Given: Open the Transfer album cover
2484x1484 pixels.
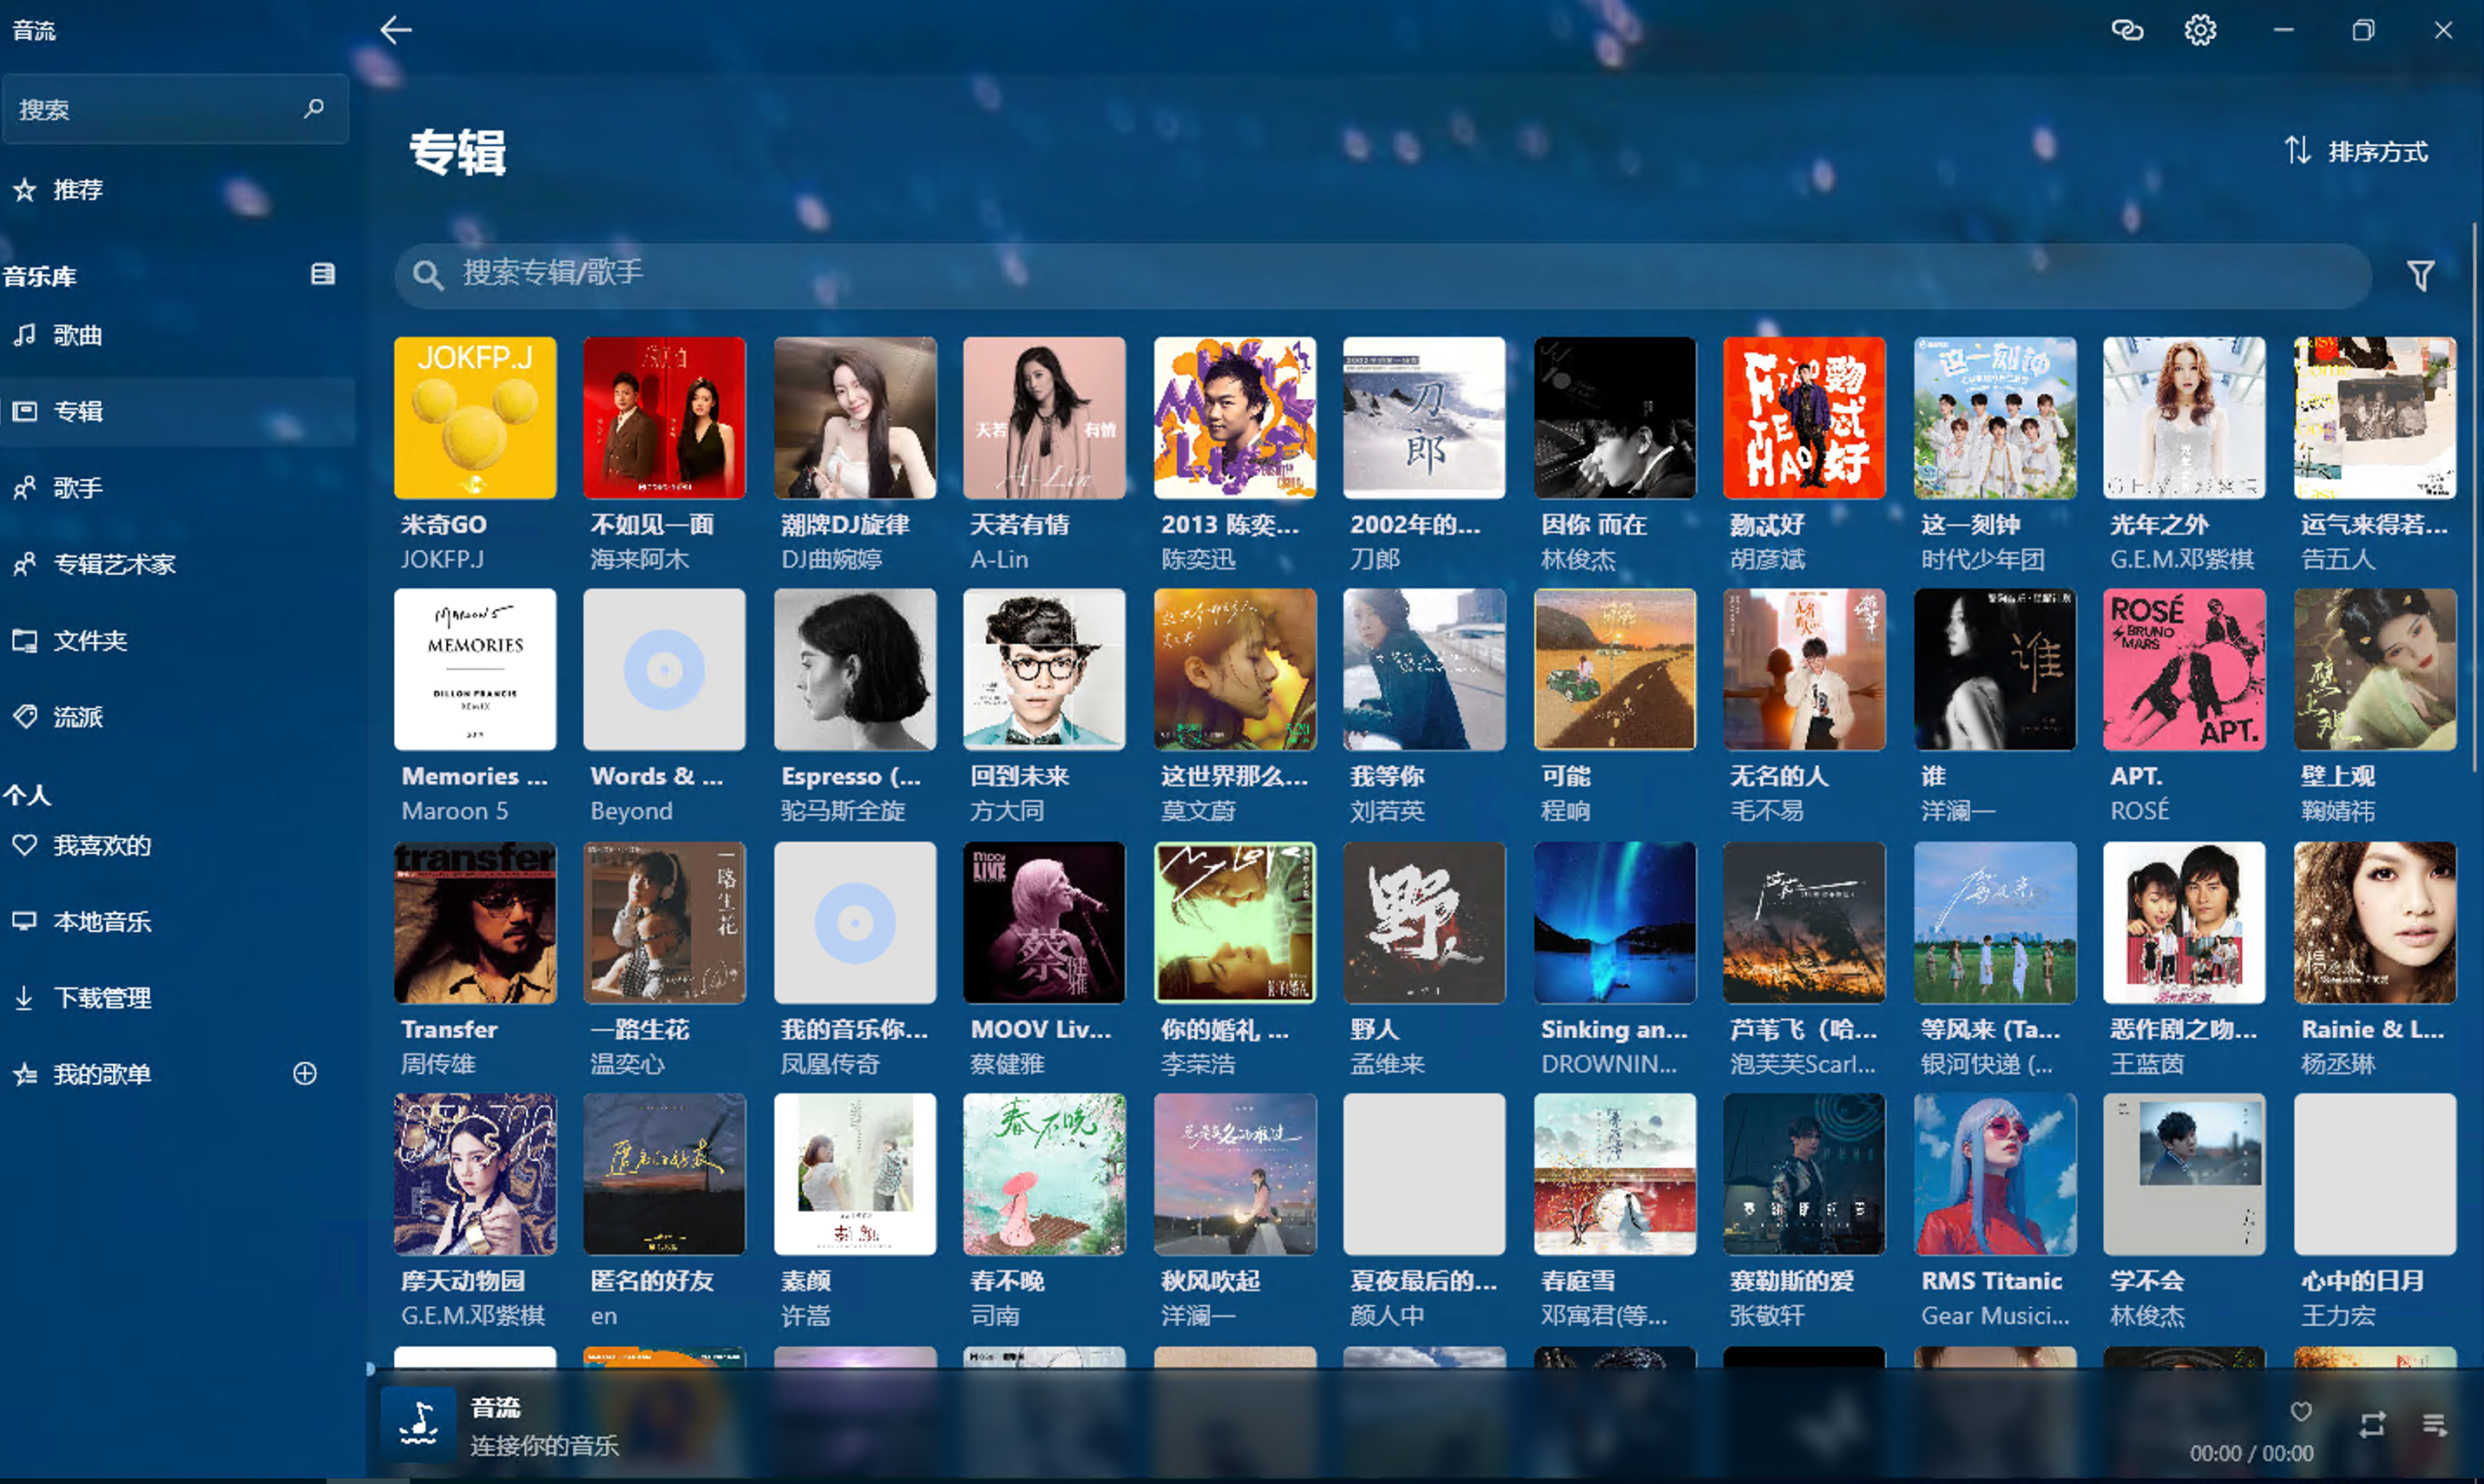Looking at the screenshot, I should [475, 923].
